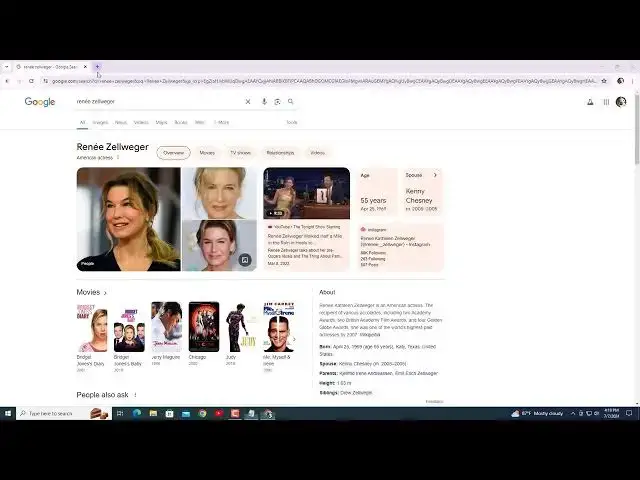Open Task View on the taskbar
Screen dimensions: 640x480
click(120, 413)
